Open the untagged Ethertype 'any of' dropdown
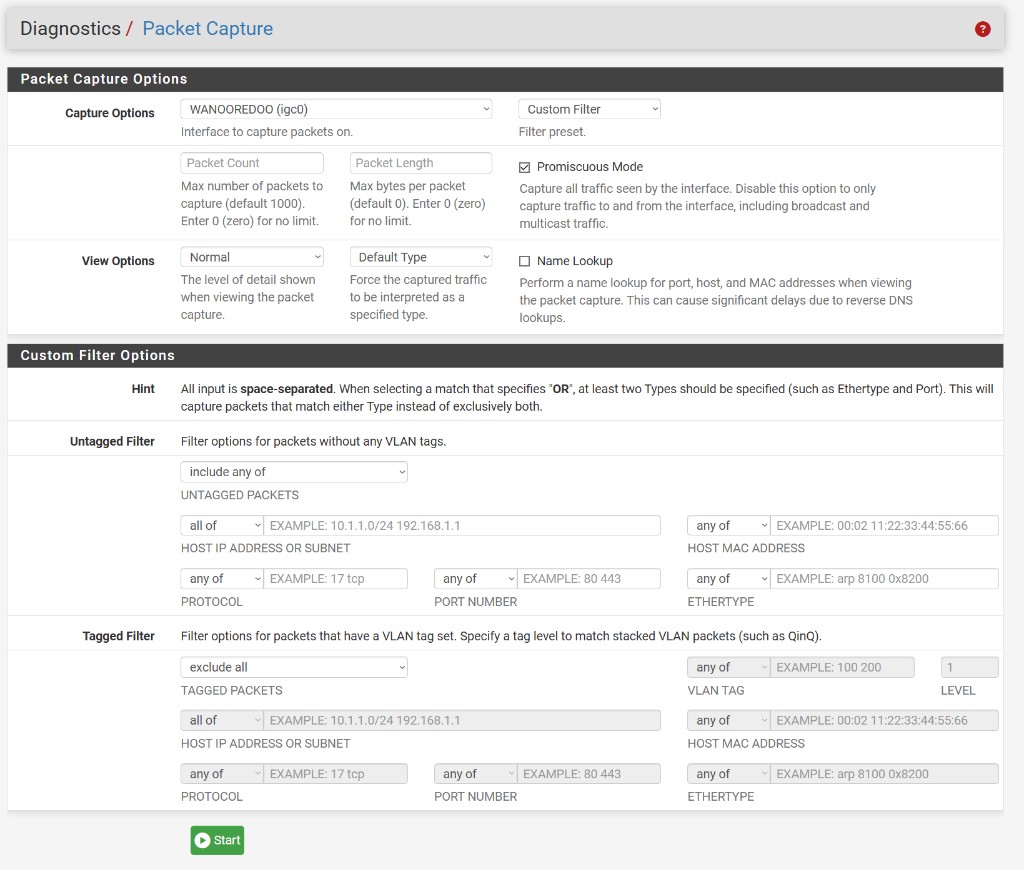 729,578
